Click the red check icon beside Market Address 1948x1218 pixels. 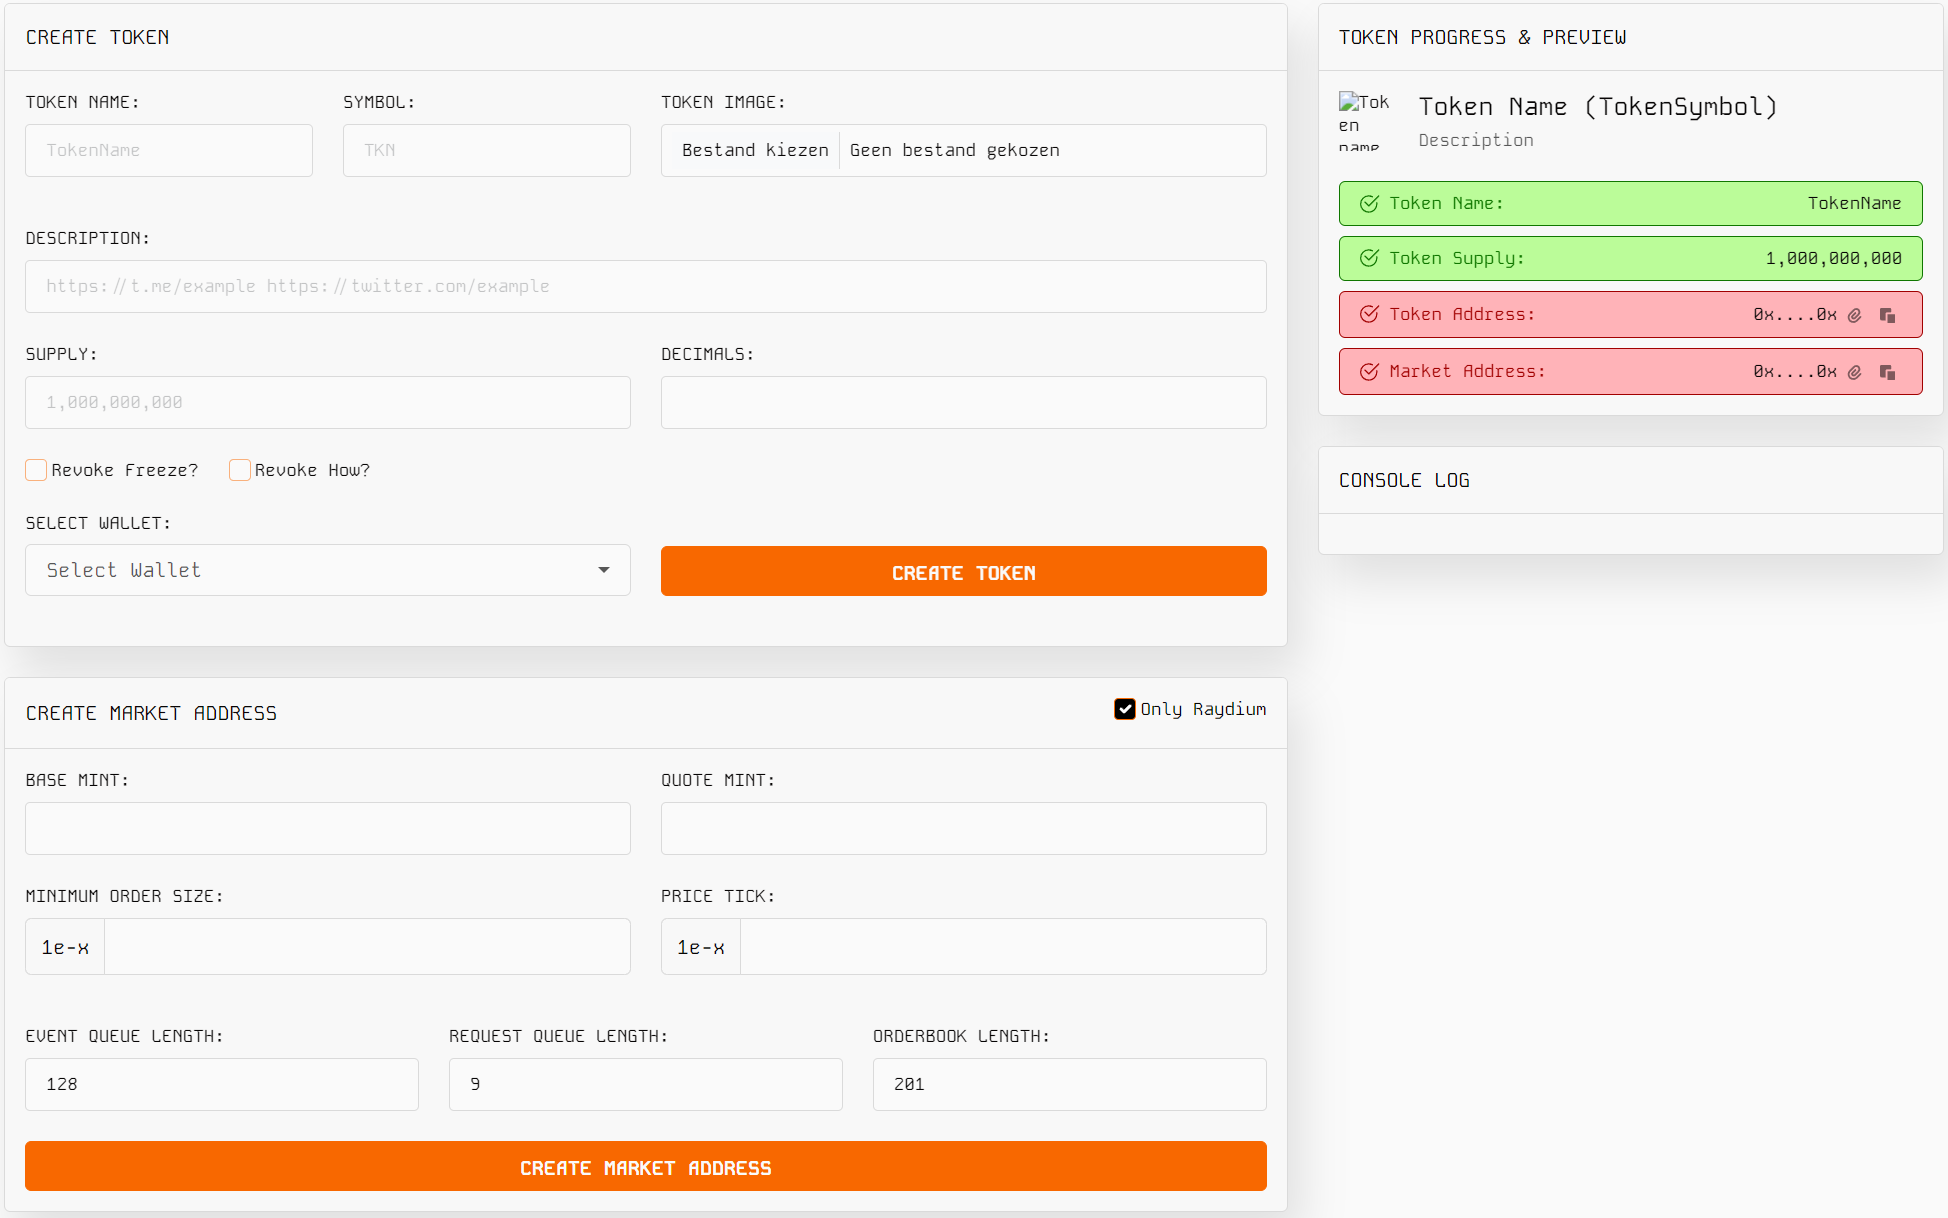coord(1368,371)
